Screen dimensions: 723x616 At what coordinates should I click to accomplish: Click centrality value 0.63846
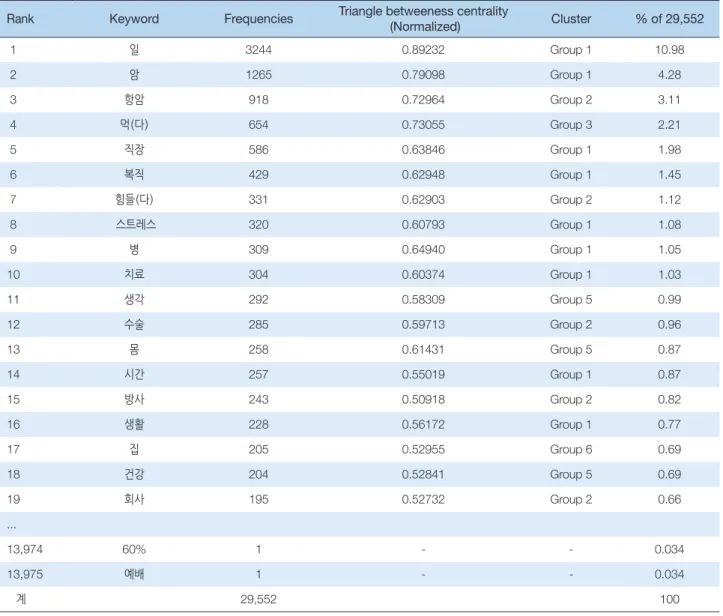(423, 149)
